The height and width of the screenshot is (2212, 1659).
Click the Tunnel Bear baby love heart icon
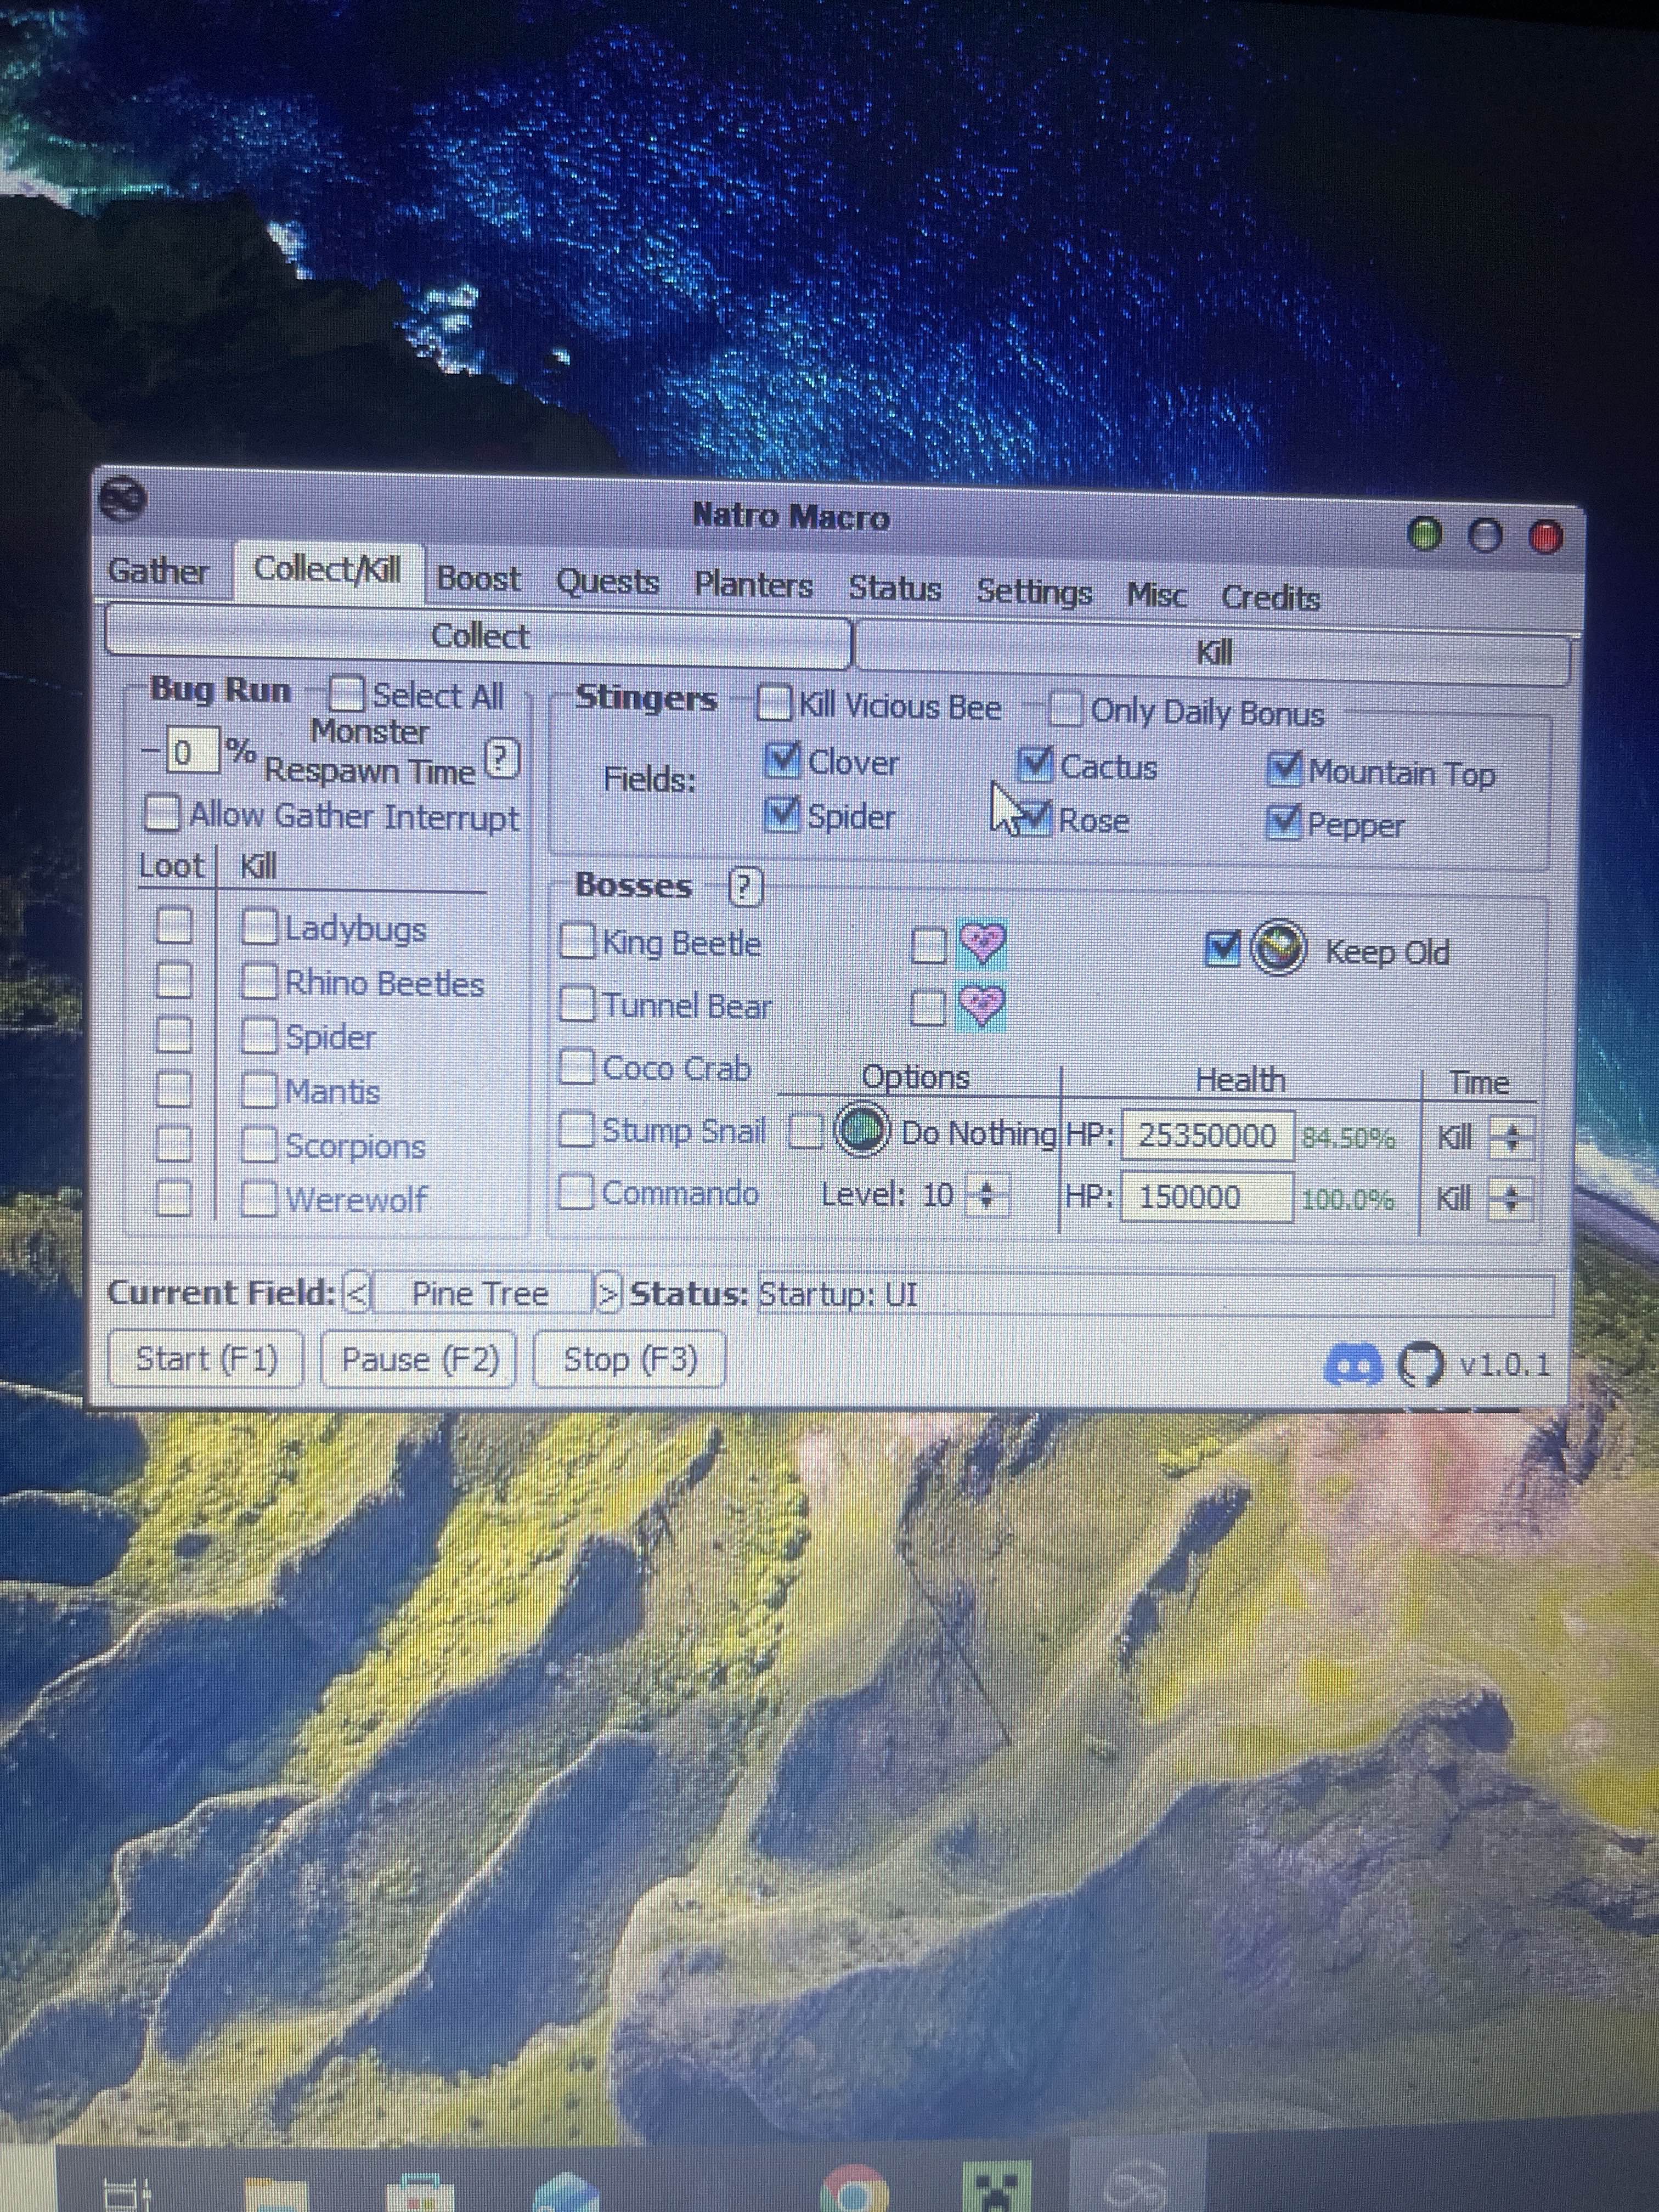(982, 1006)
